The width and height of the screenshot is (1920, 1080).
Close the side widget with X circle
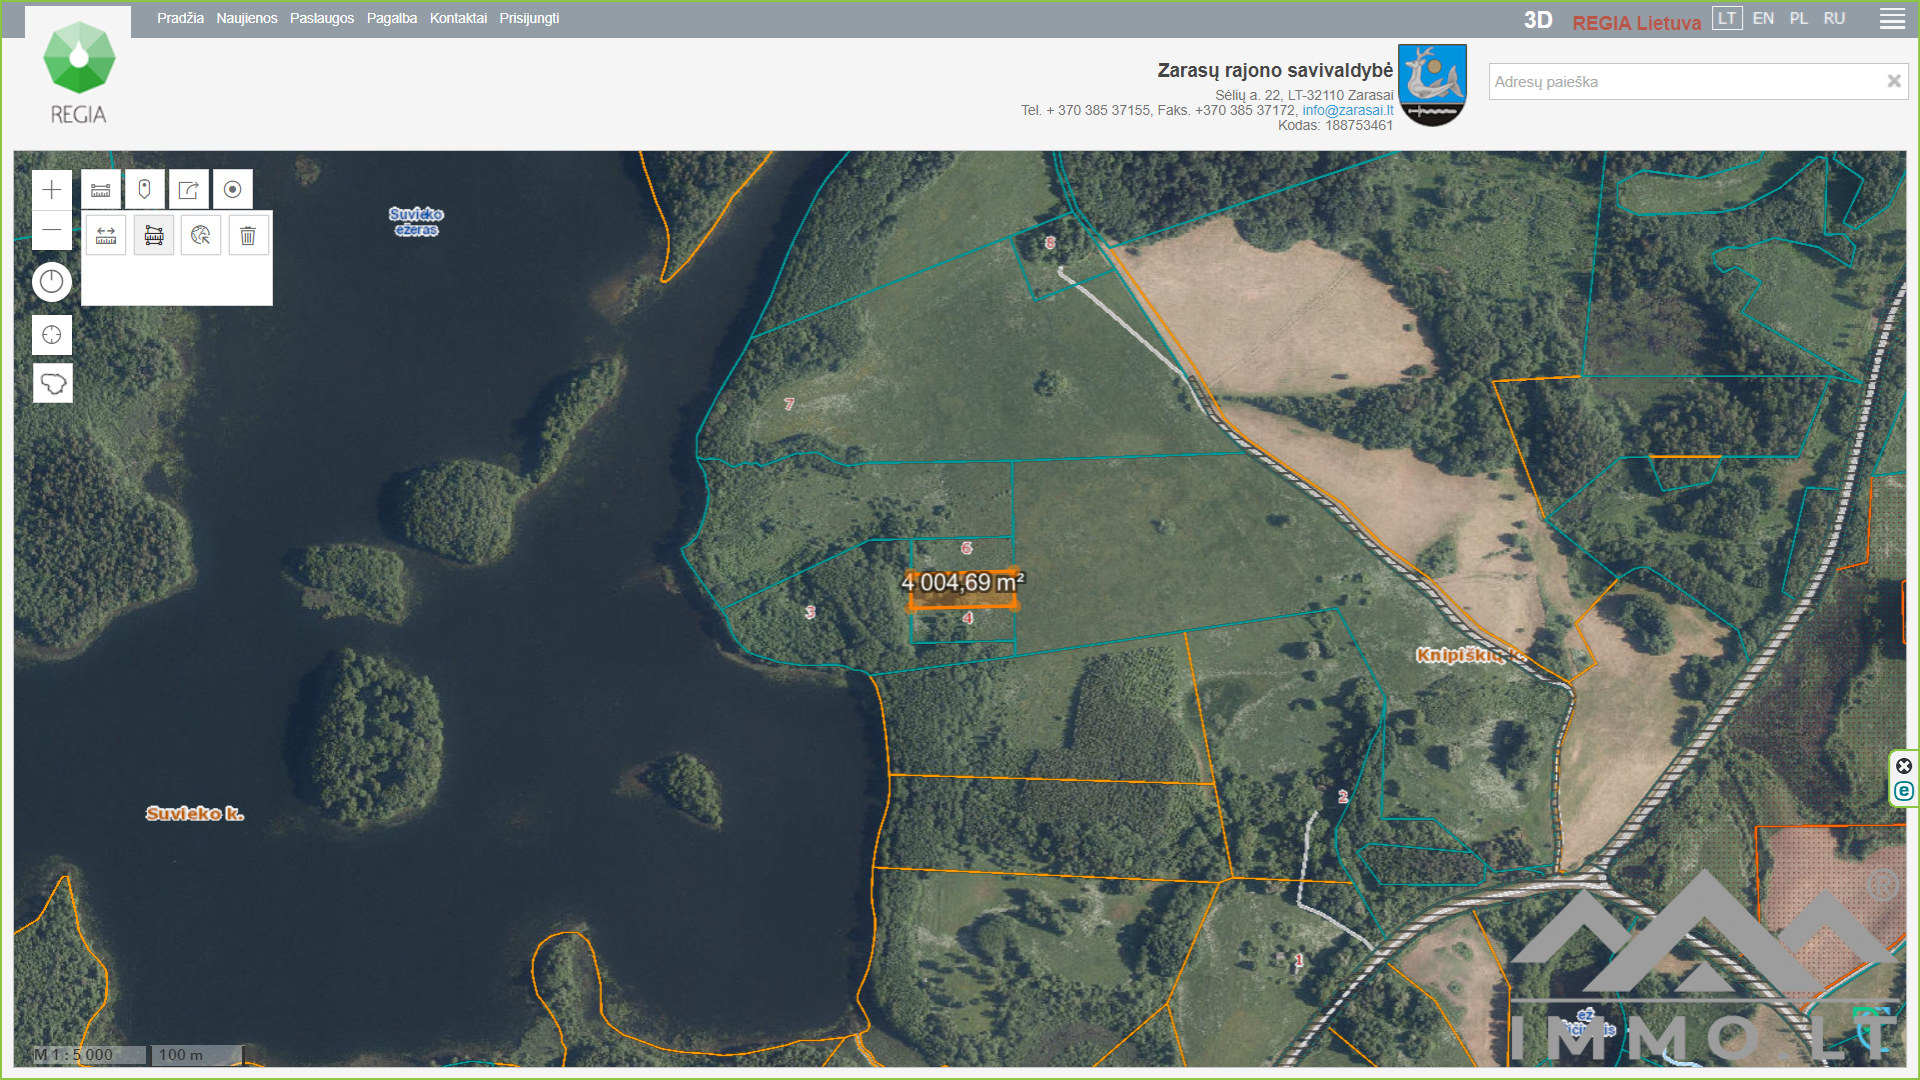coord(1904,766)
